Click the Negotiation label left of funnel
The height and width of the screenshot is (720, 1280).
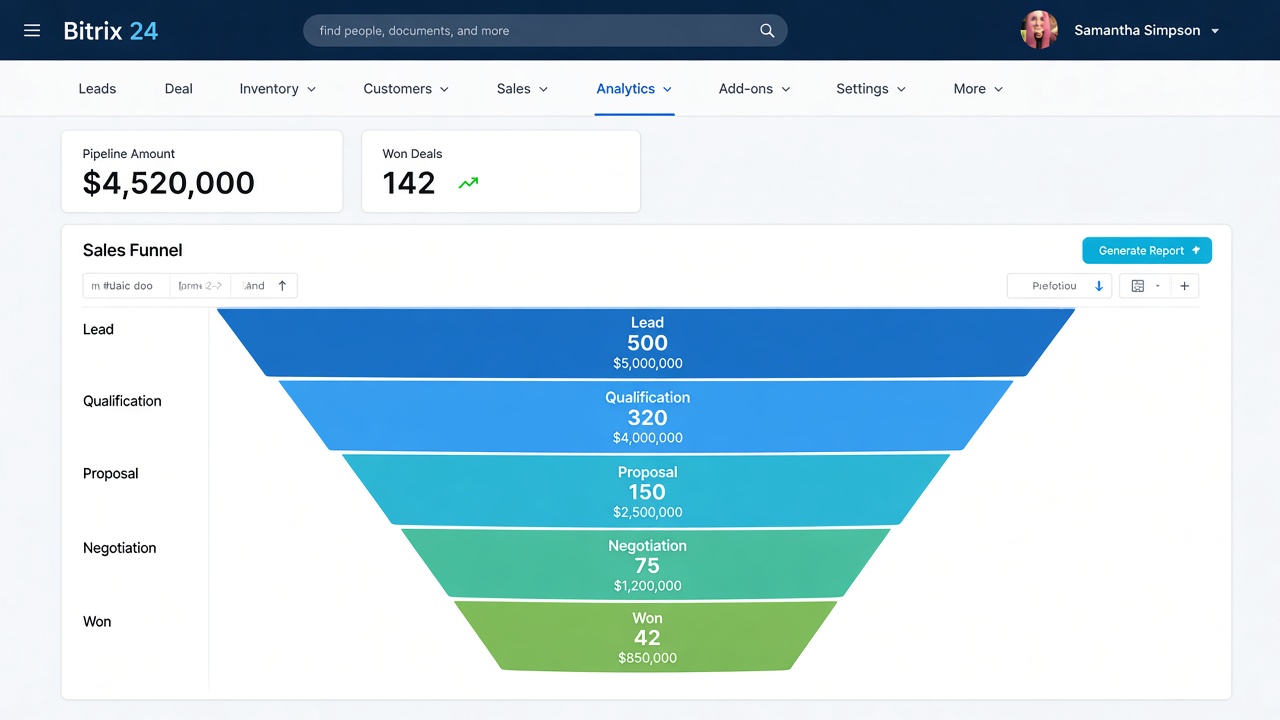119,548
